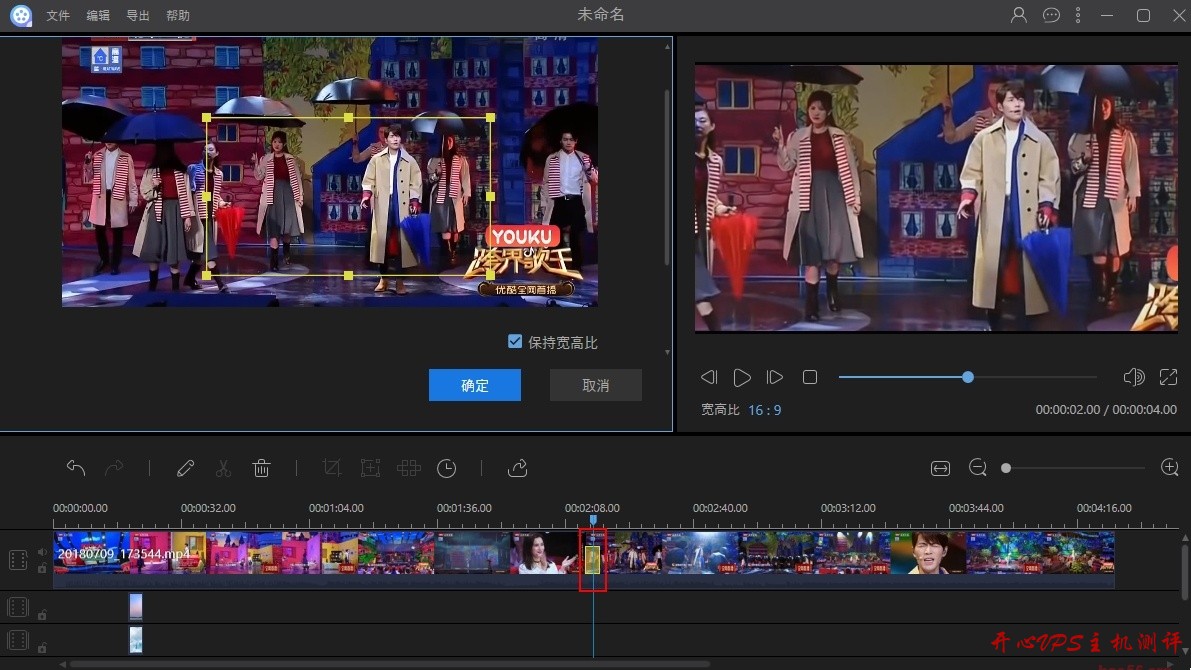The image size is (1191, 670).
Task: Delete the clip using trash icon
Action: [x=261, y=468]
